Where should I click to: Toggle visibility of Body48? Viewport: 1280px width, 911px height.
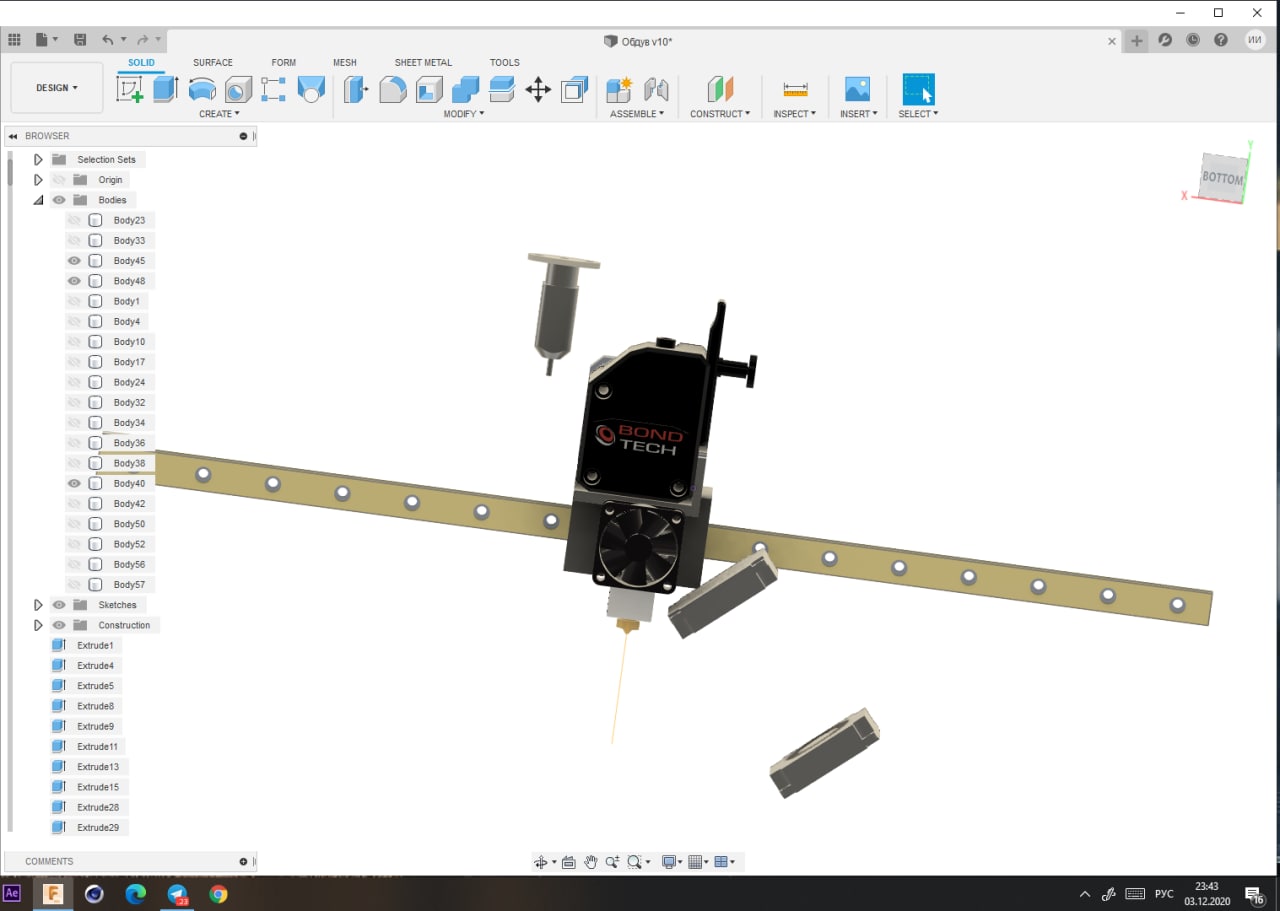click(74, 281)
